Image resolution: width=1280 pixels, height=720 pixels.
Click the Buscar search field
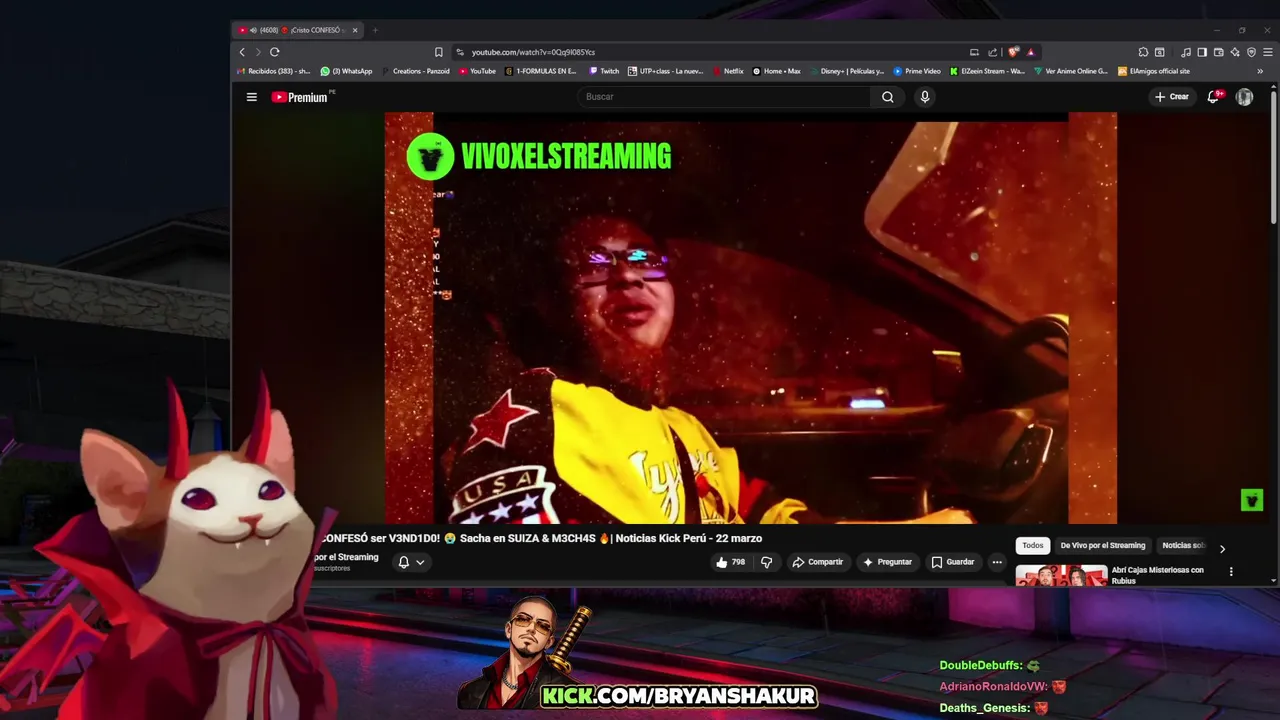click(x=724, y=97)
